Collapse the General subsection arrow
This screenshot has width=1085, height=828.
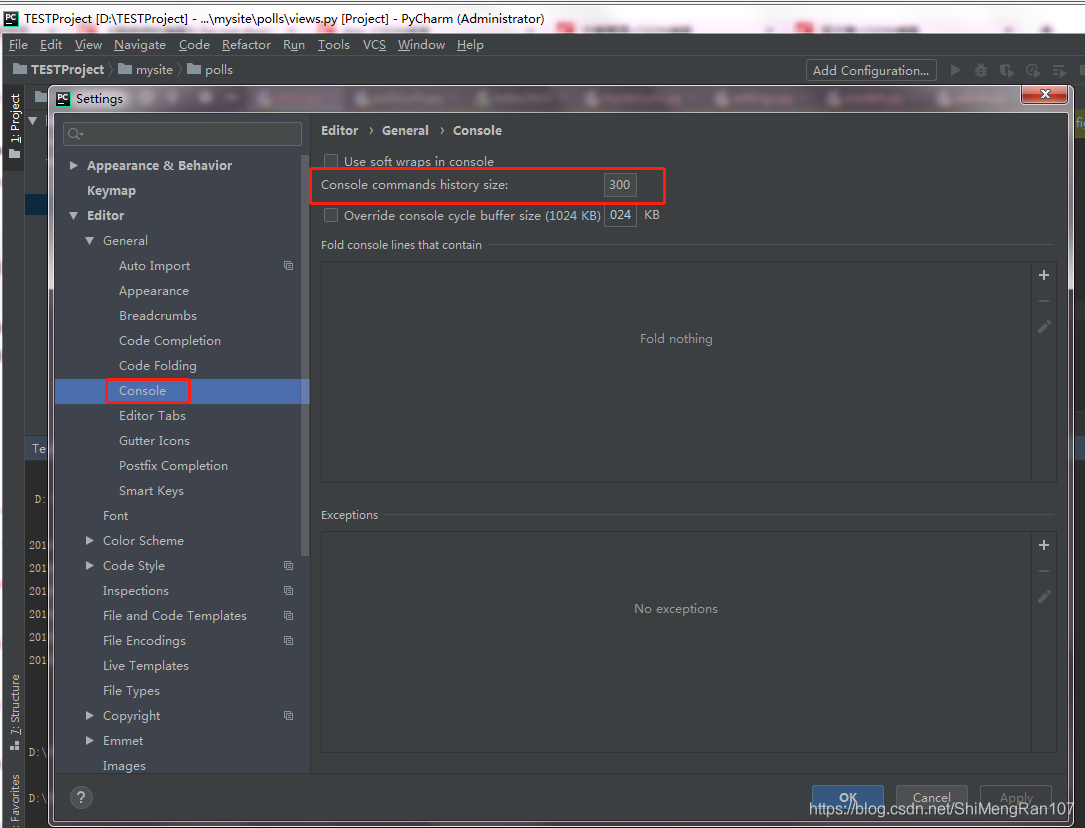point(89,241)
